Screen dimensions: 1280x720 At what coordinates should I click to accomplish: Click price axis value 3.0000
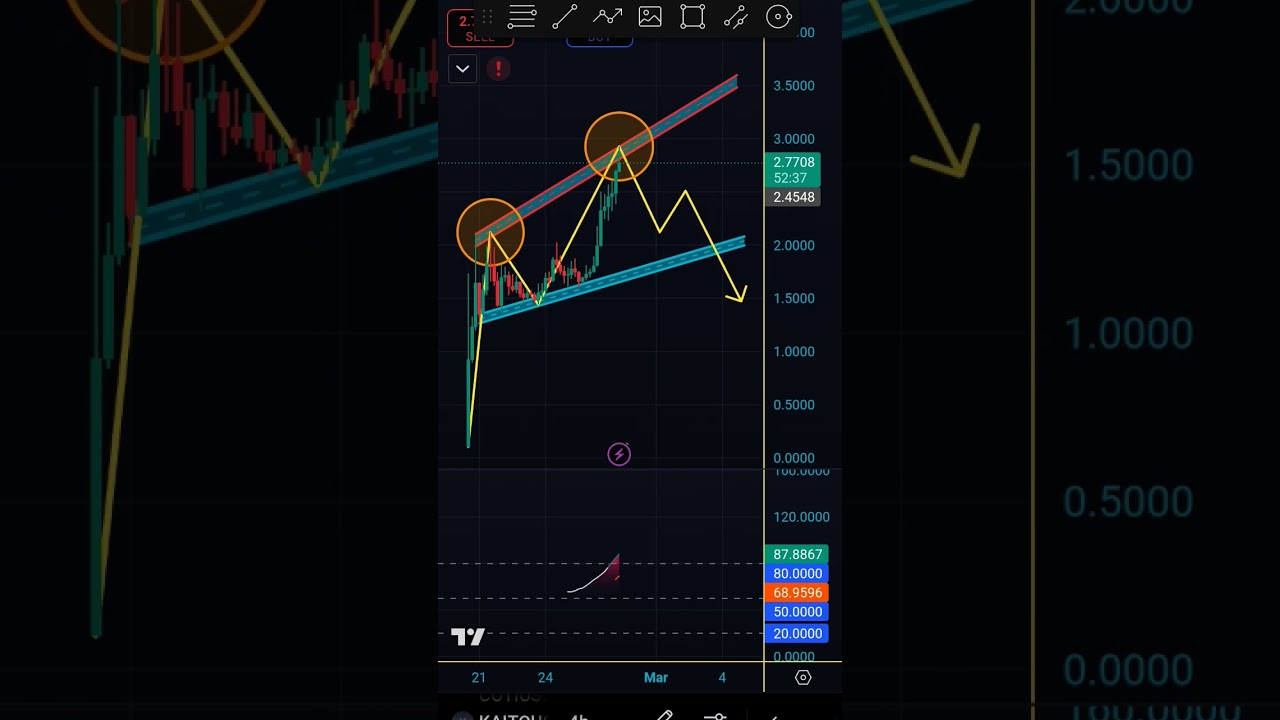pos(794,139)
